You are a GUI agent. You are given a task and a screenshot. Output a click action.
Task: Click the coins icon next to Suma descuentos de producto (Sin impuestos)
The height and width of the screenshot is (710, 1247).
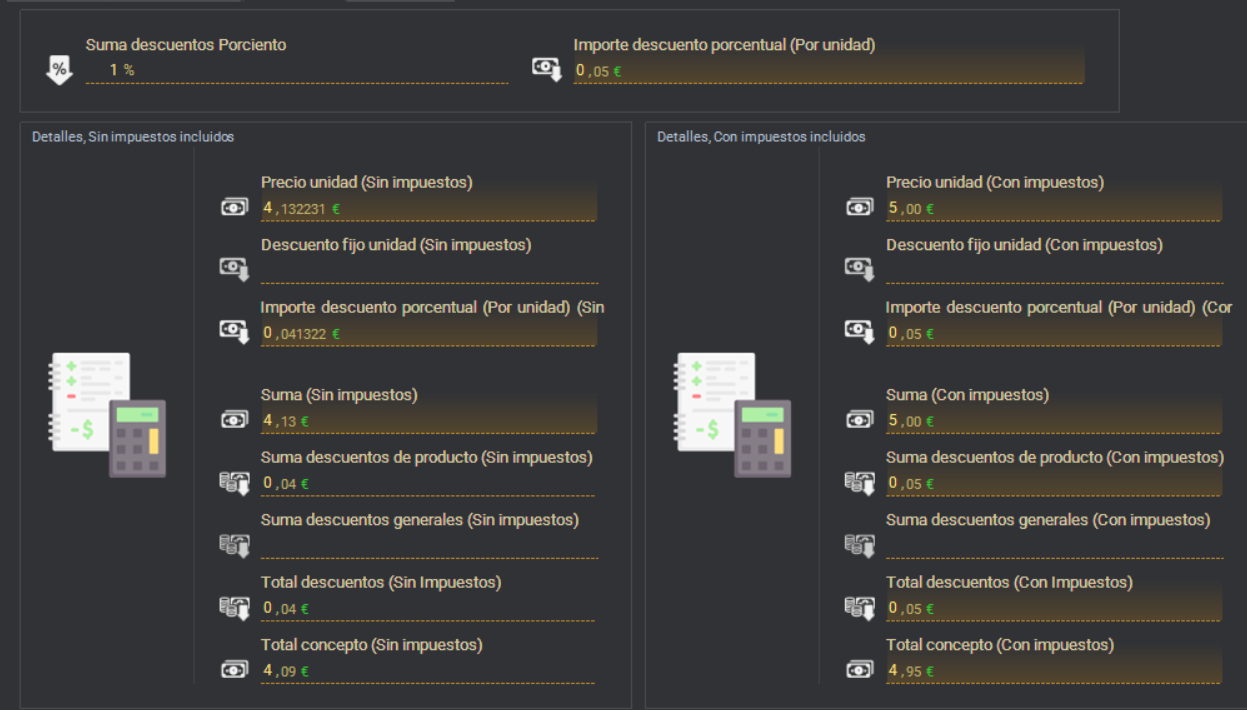[234, 481]
